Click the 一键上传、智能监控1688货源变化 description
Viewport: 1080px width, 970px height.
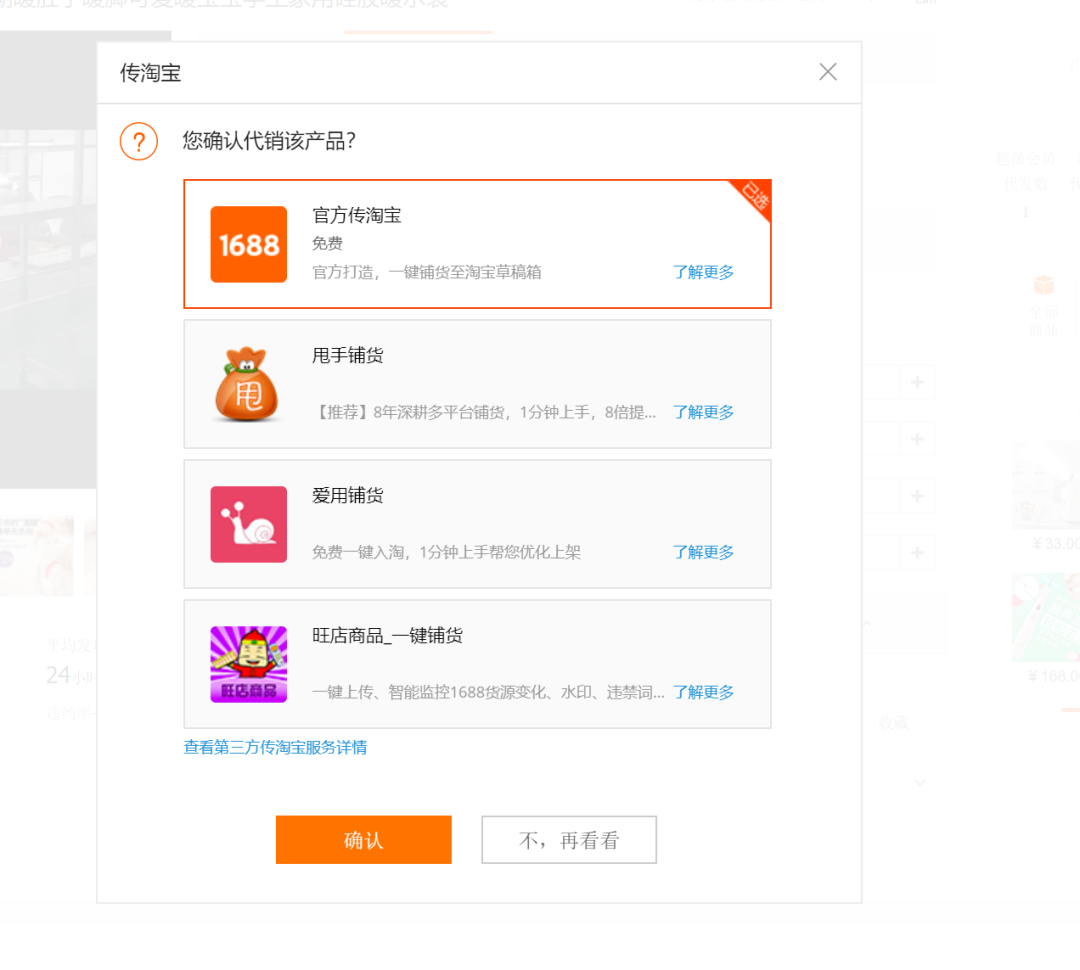(x=488, y=692)
